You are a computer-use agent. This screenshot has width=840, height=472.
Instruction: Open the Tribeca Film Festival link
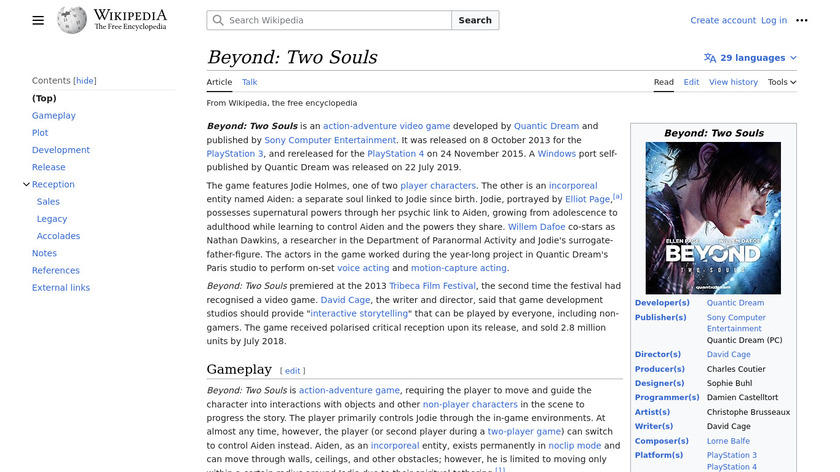[x=432, y=286]
